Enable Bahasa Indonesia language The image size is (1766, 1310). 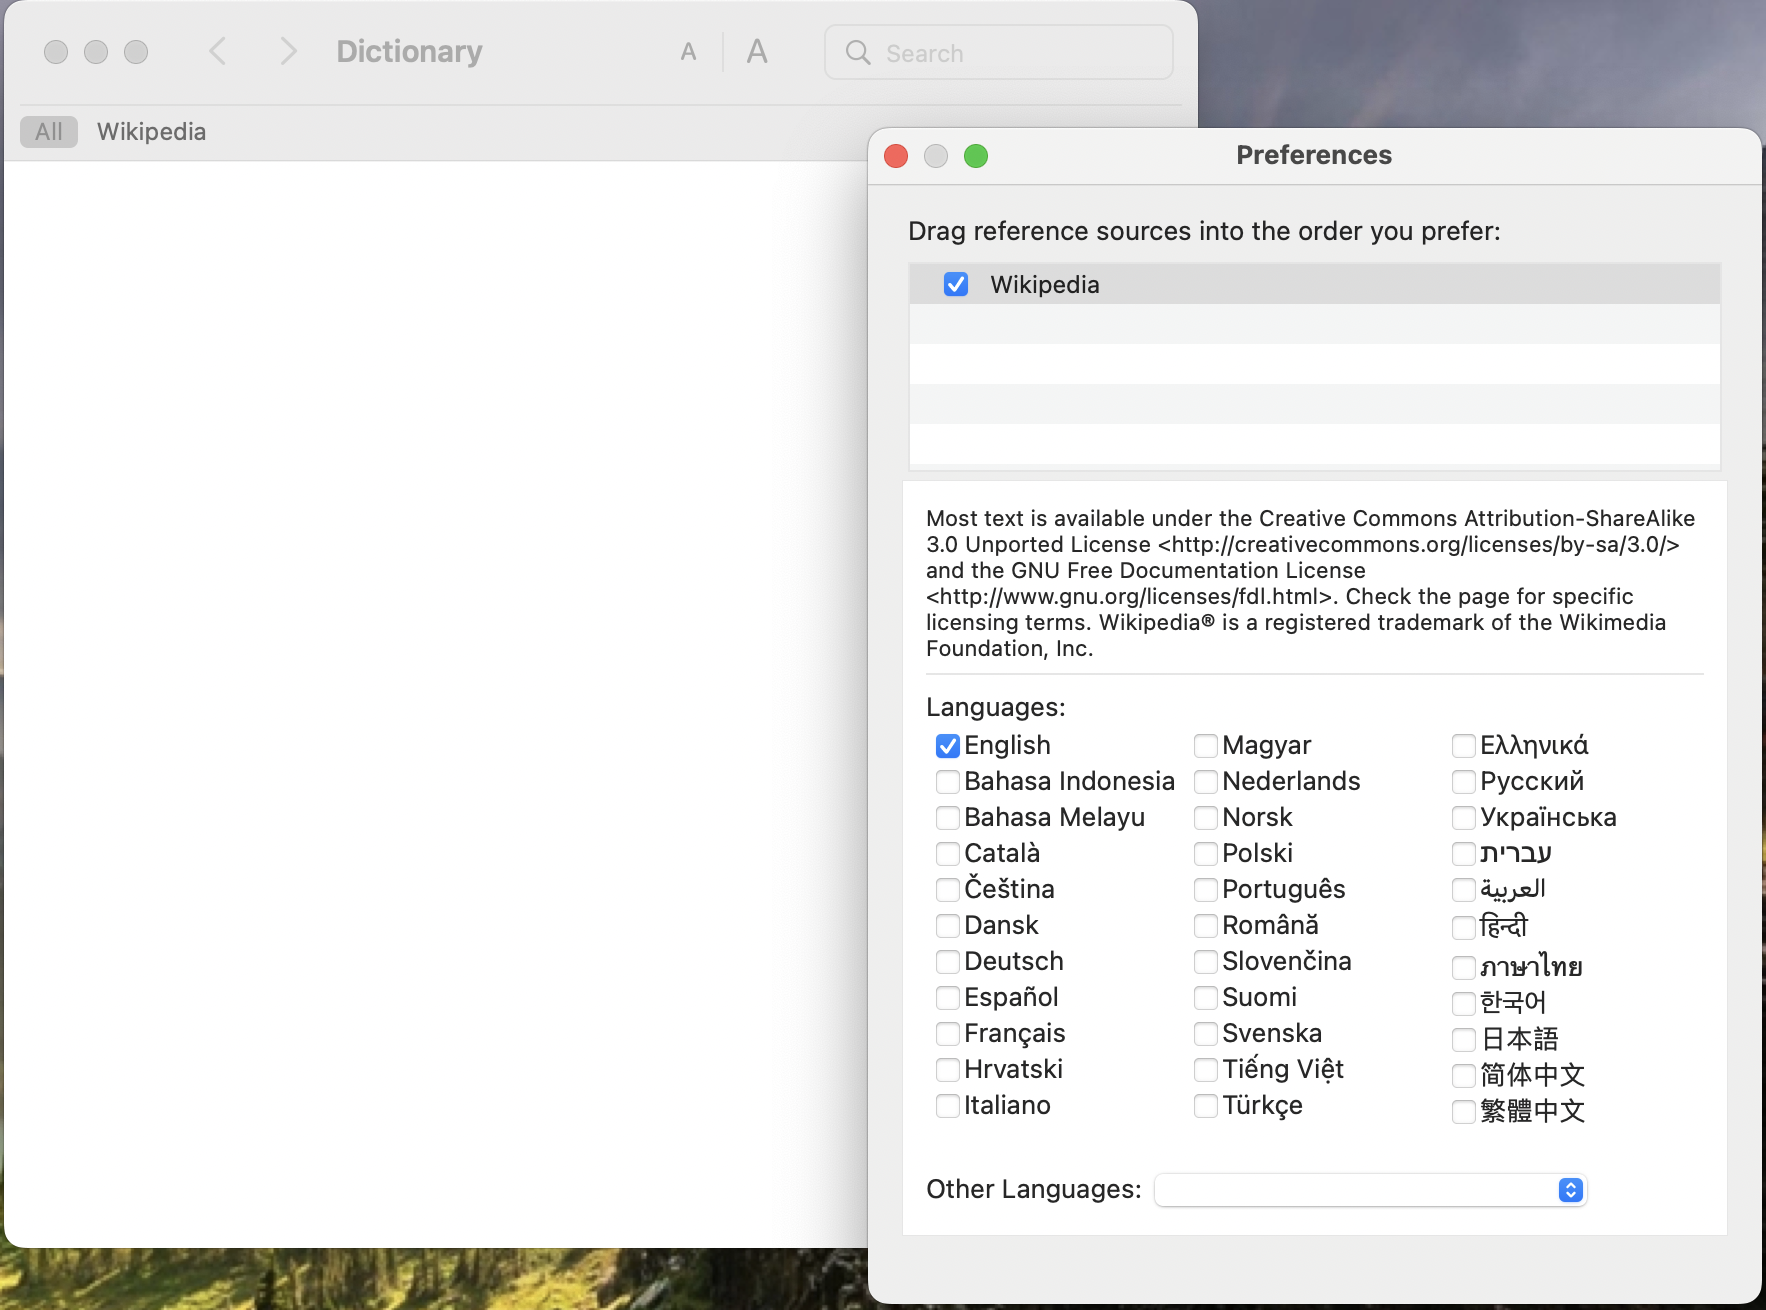(948, 782)
